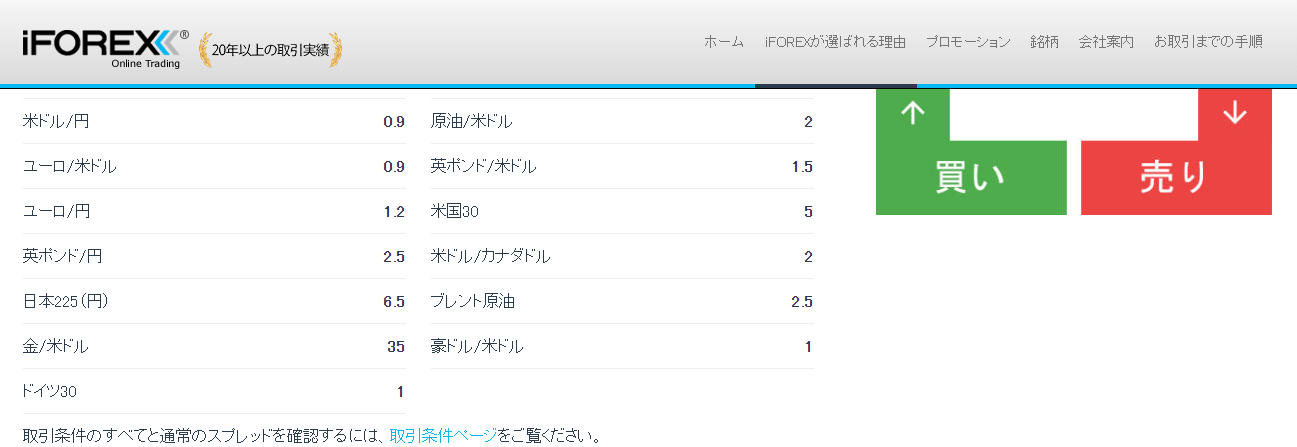The width and height of the screenshot is (1297, 447).
Task: Open the お取引までの手順 menu item
Action: (x=1208, y=42)
